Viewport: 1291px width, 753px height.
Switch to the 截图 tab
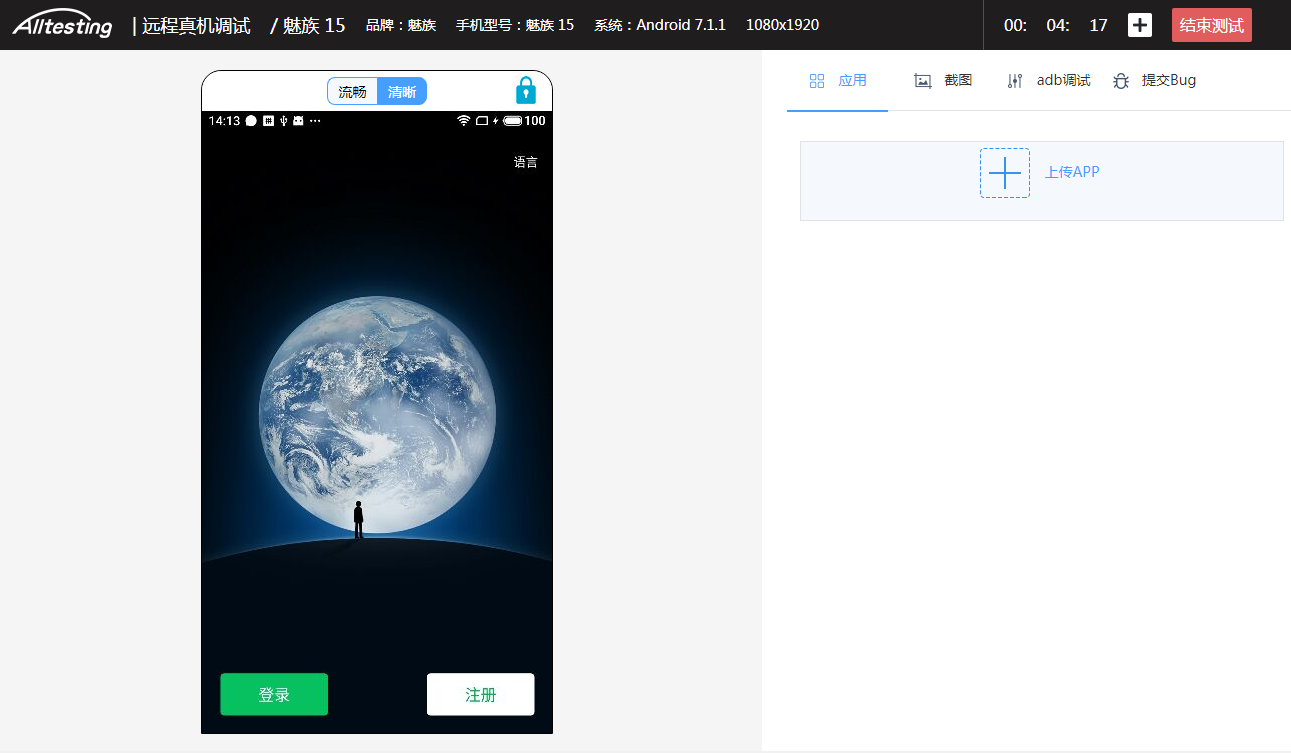[x=943, y=81]
